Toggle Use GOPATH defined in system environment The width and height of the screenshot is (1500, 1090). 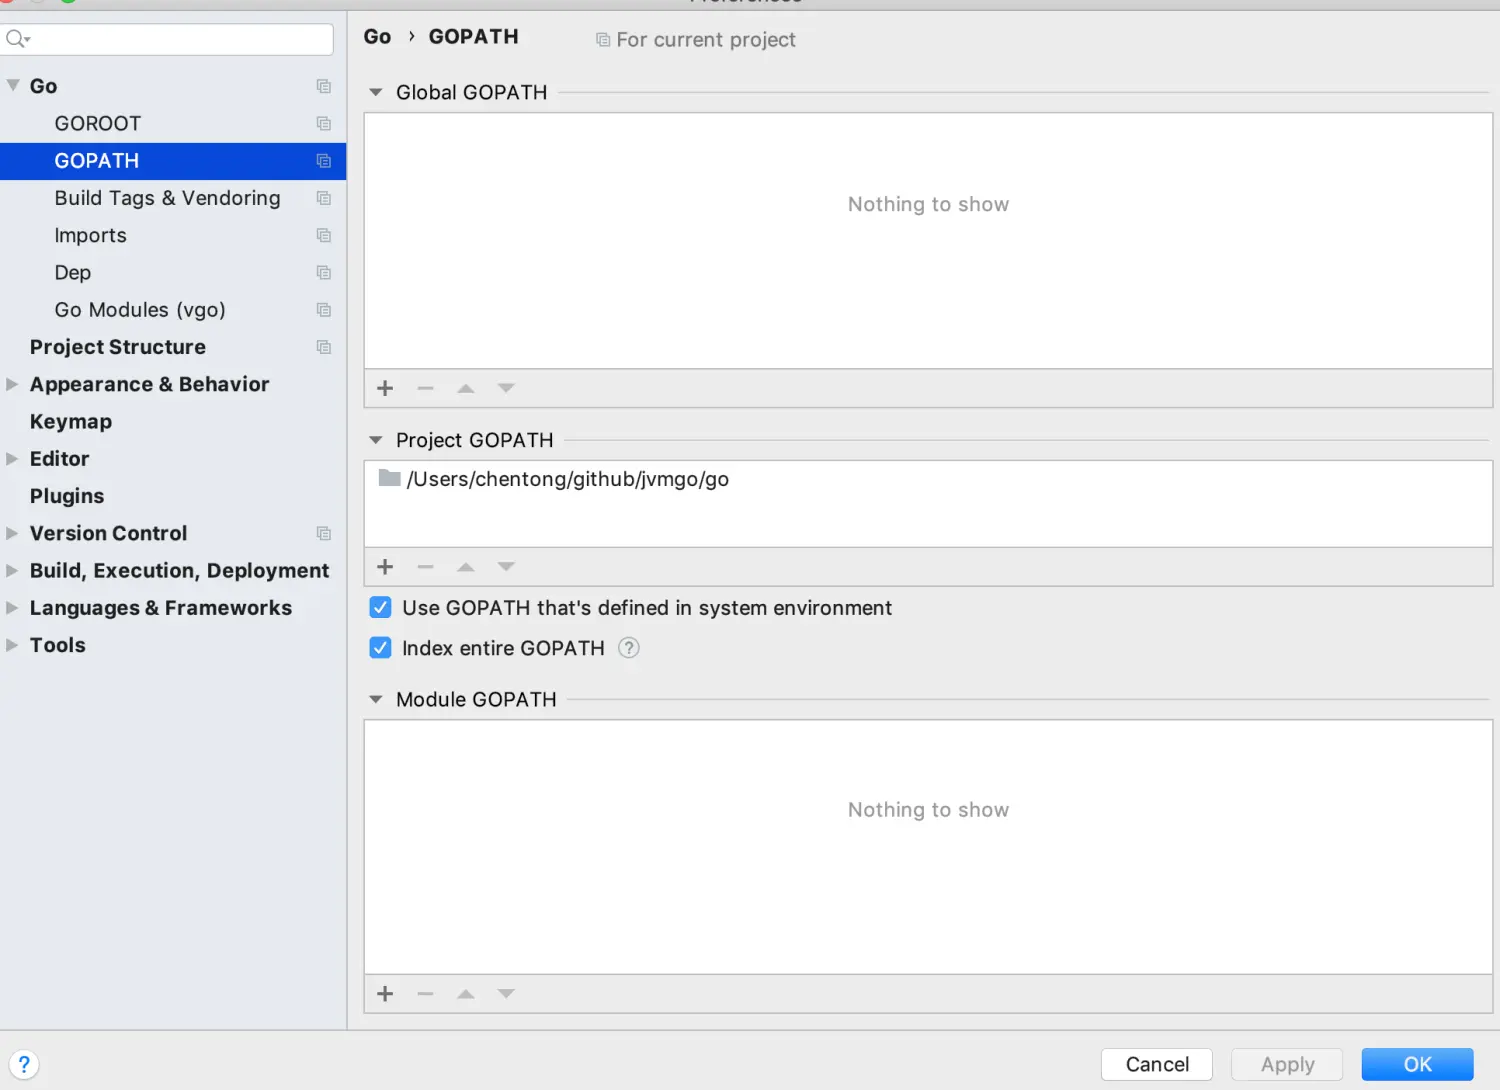pos(381,608)
